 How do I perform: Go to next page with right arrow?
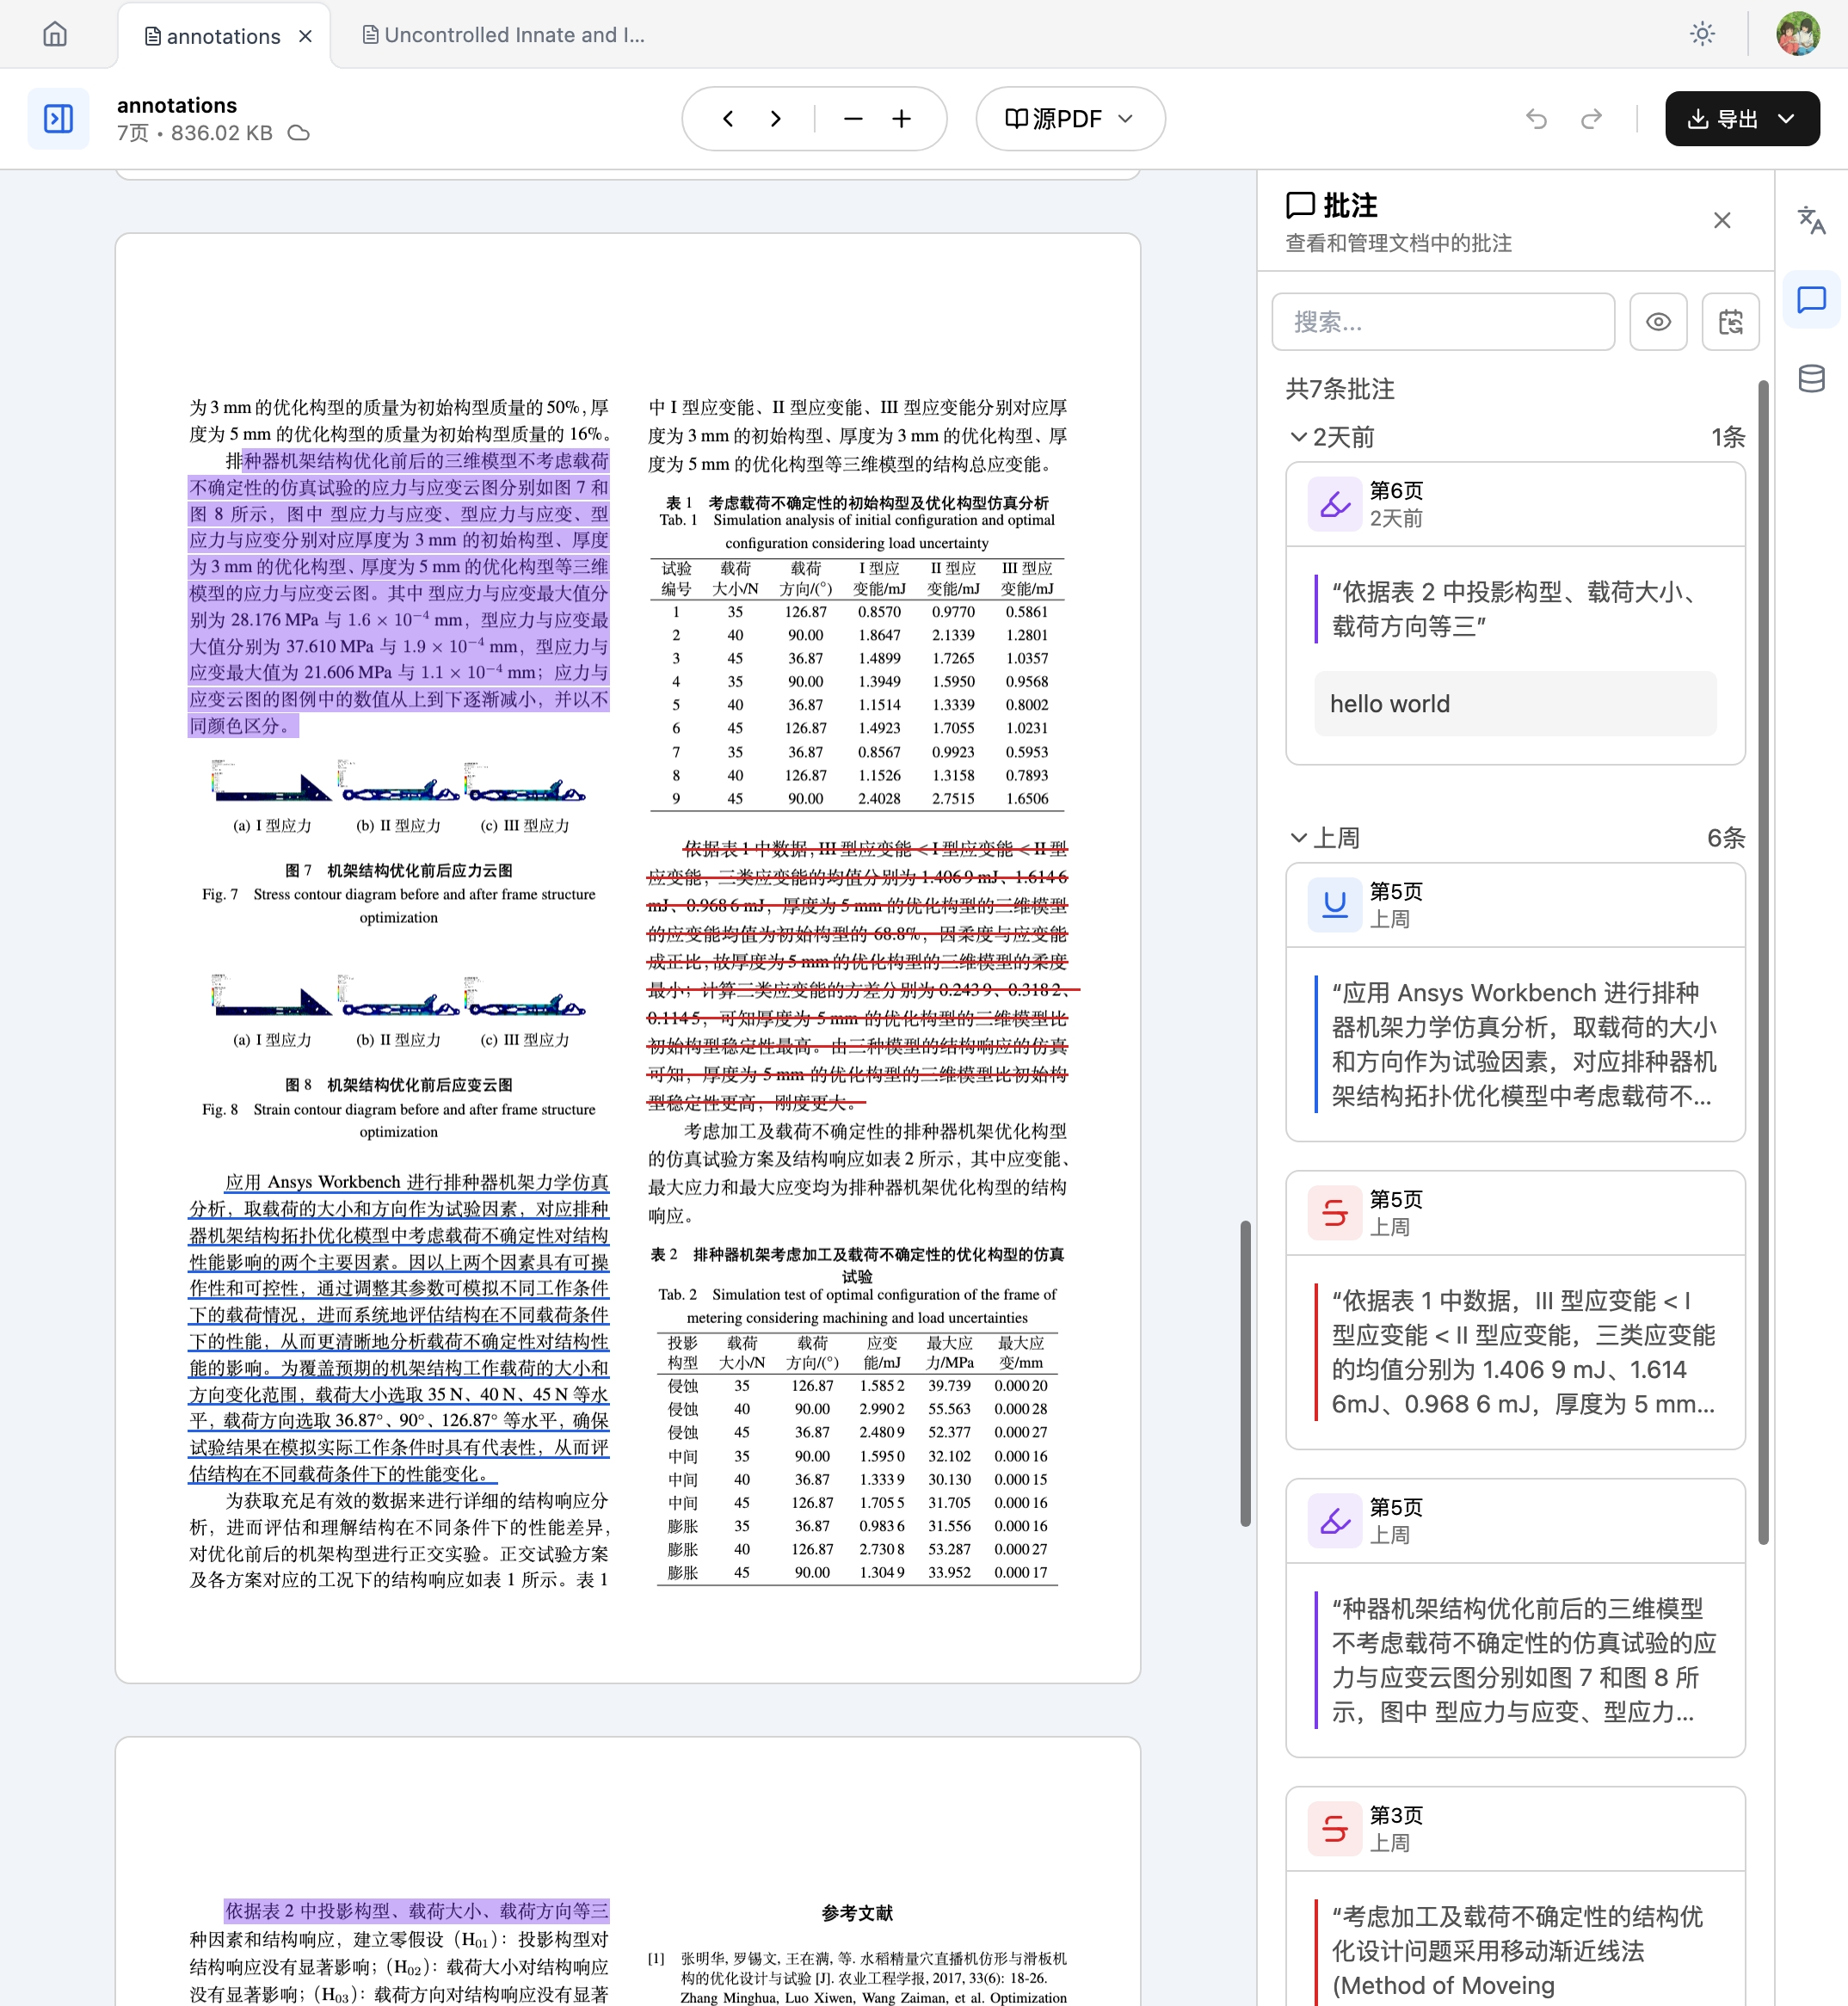775,118
